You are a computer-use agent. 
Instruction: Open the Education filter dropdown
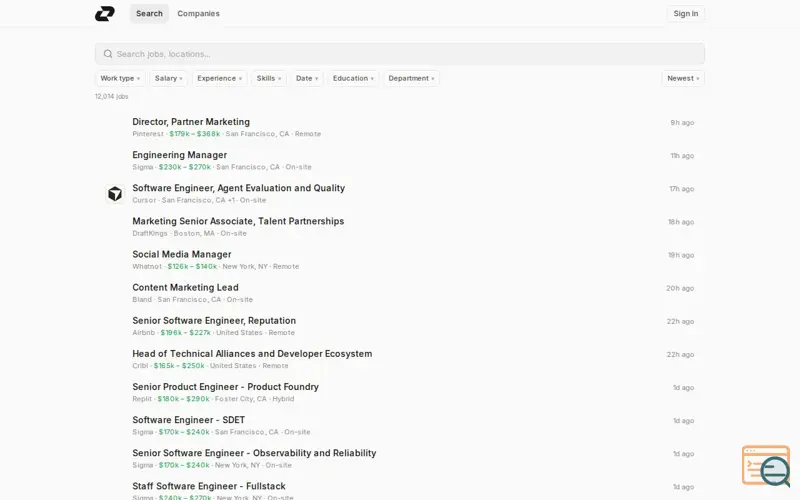[353, 78]
